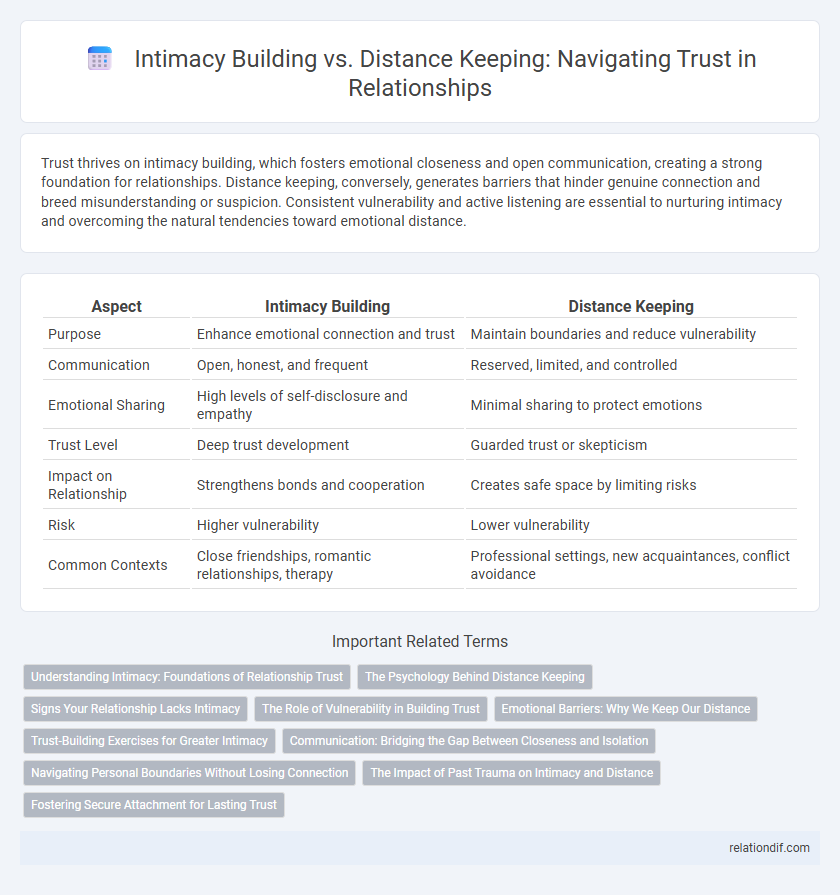
Task: Click the 'Intimacy Building' column header
Action: (x=328, y=307)
